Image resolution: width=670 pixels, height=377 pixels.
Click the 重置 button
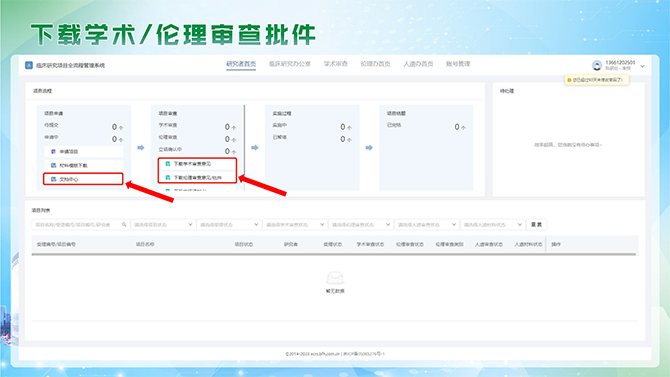point(536,224)
